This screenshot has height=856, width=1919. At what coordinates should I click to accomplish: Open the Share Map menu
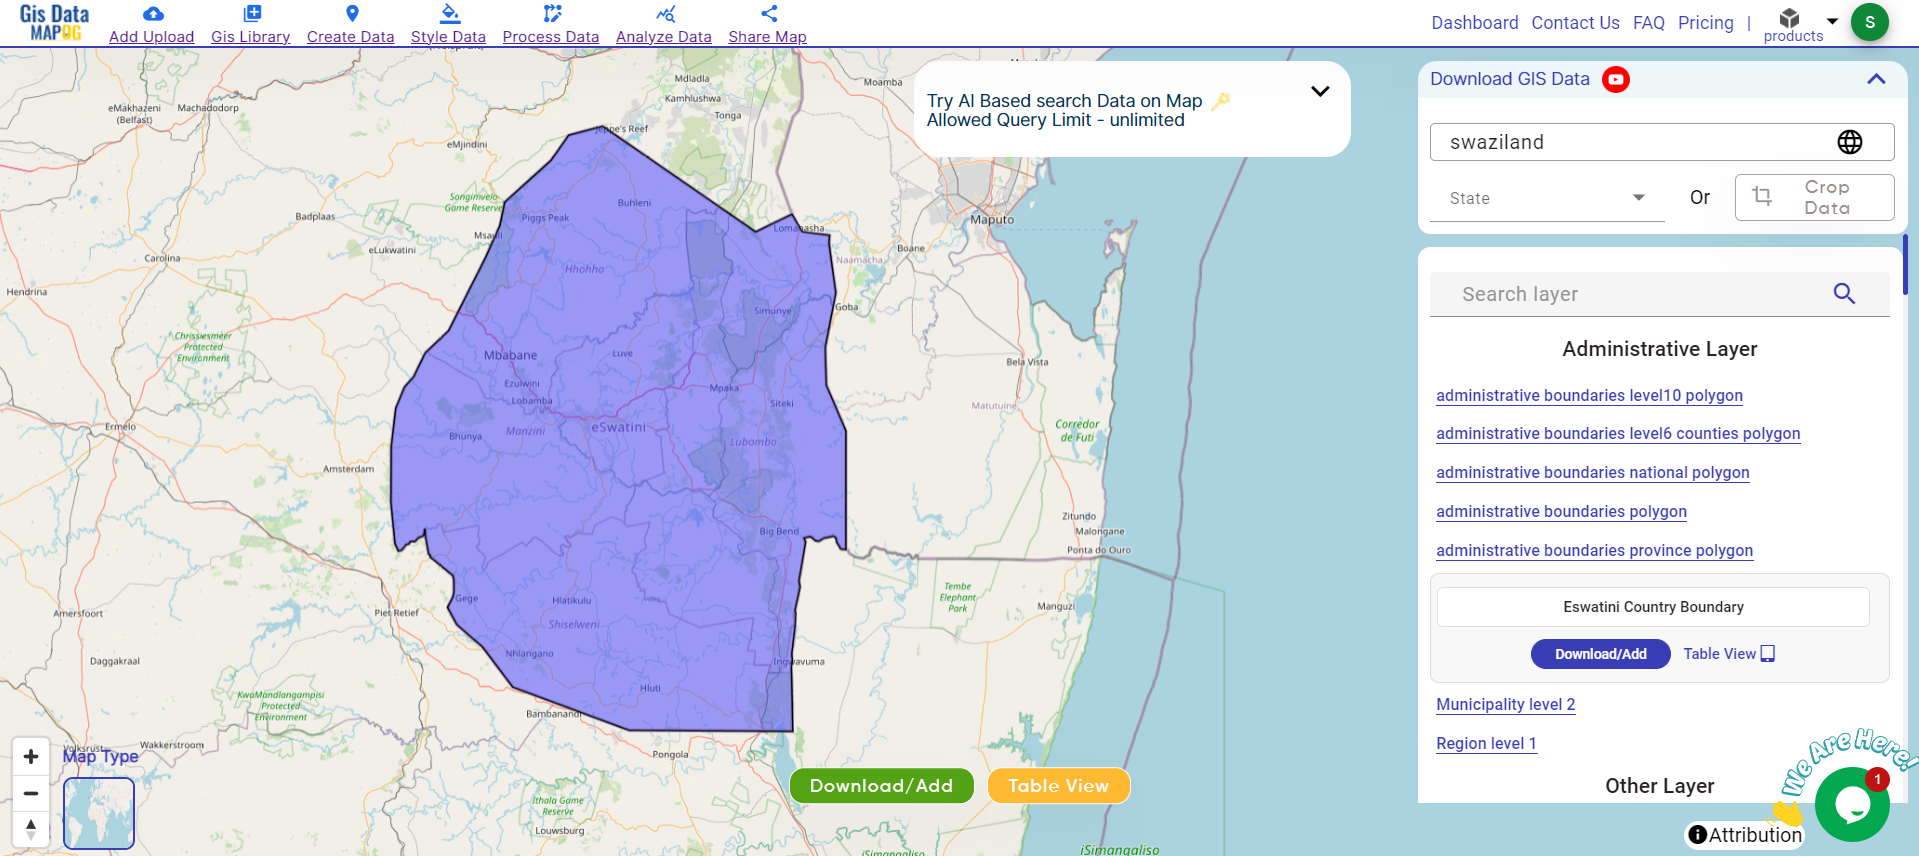[767, 37]
